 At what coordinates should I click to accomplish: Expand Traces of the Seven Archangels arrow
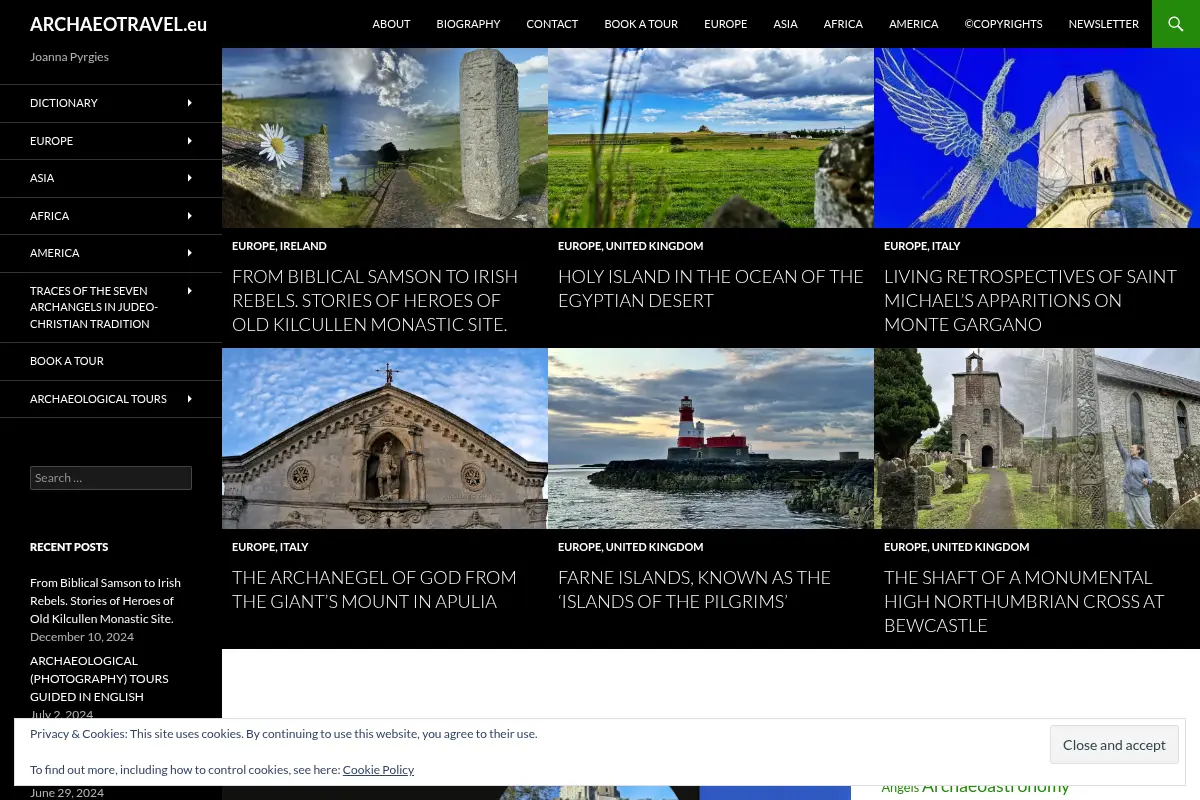(x=190, y=291)
